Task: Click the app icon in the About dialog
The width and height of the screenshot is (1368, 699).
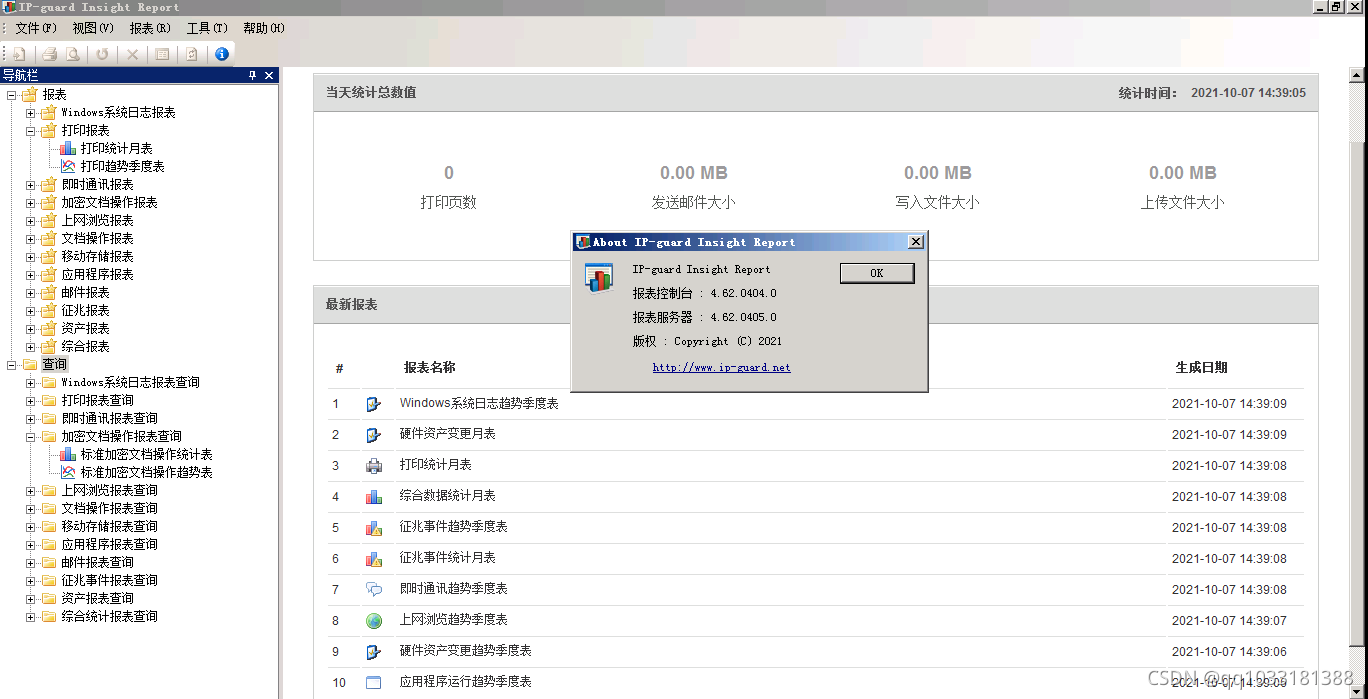Action: tap(599, 278)
